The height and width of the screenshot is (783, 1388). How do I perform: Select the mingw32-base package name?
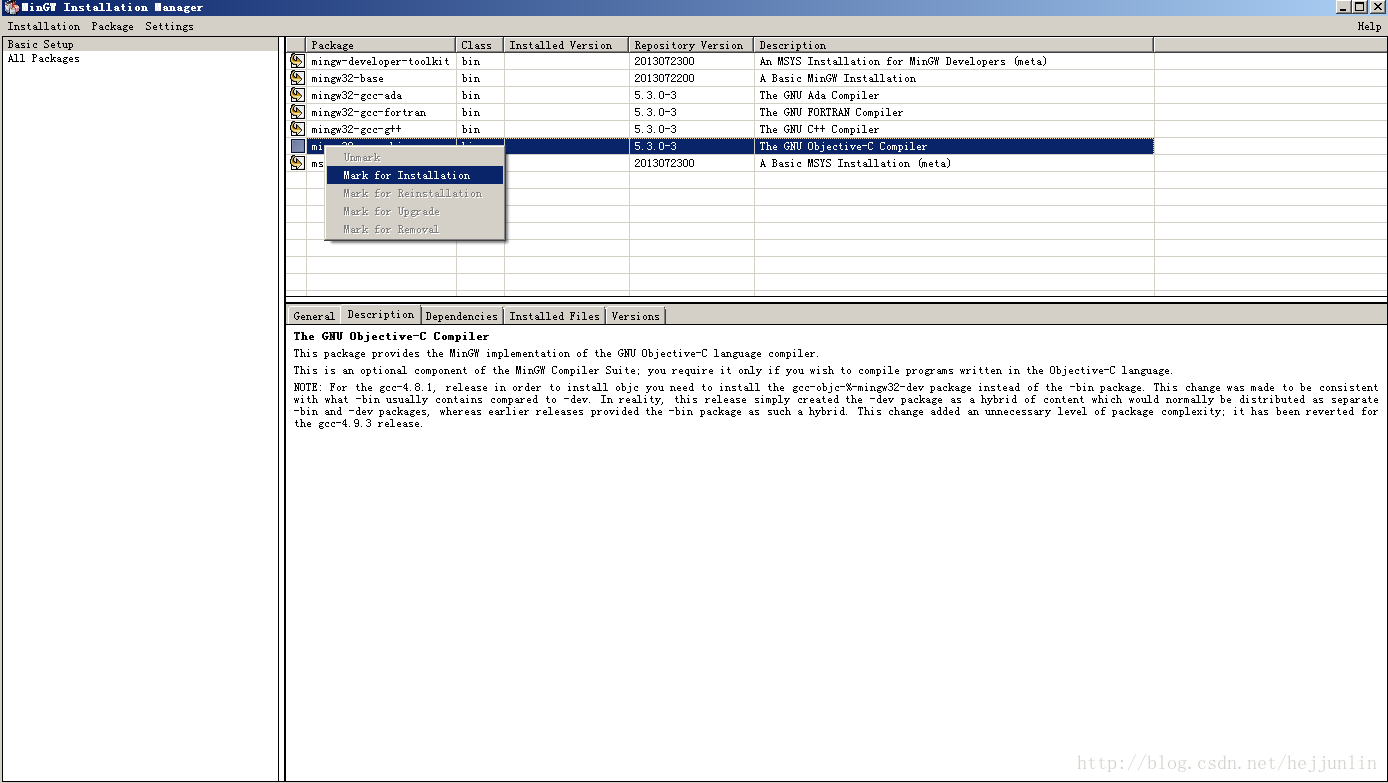347,78
